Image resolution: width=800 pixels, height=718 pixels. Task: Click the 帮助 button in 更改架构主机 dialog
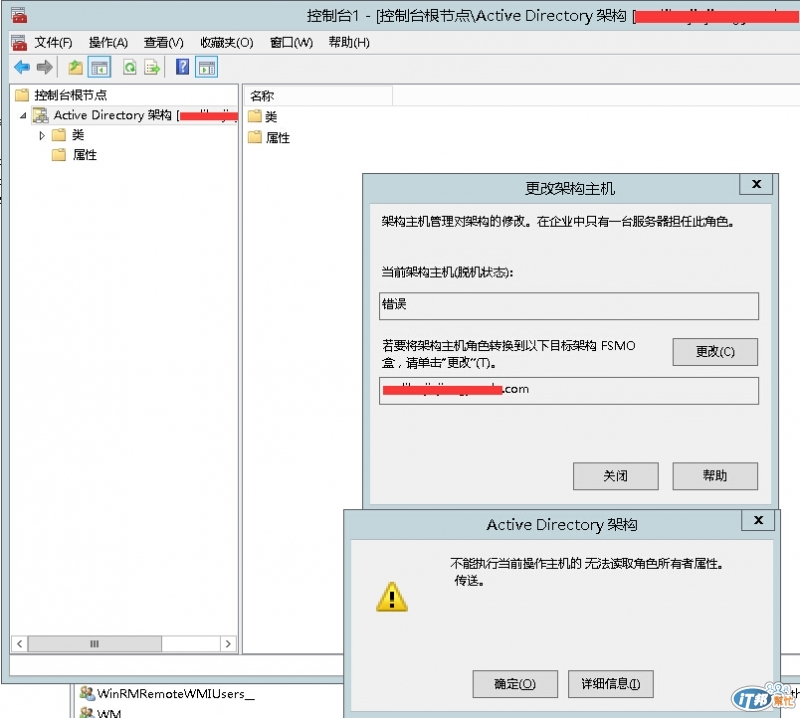point(715,476)
